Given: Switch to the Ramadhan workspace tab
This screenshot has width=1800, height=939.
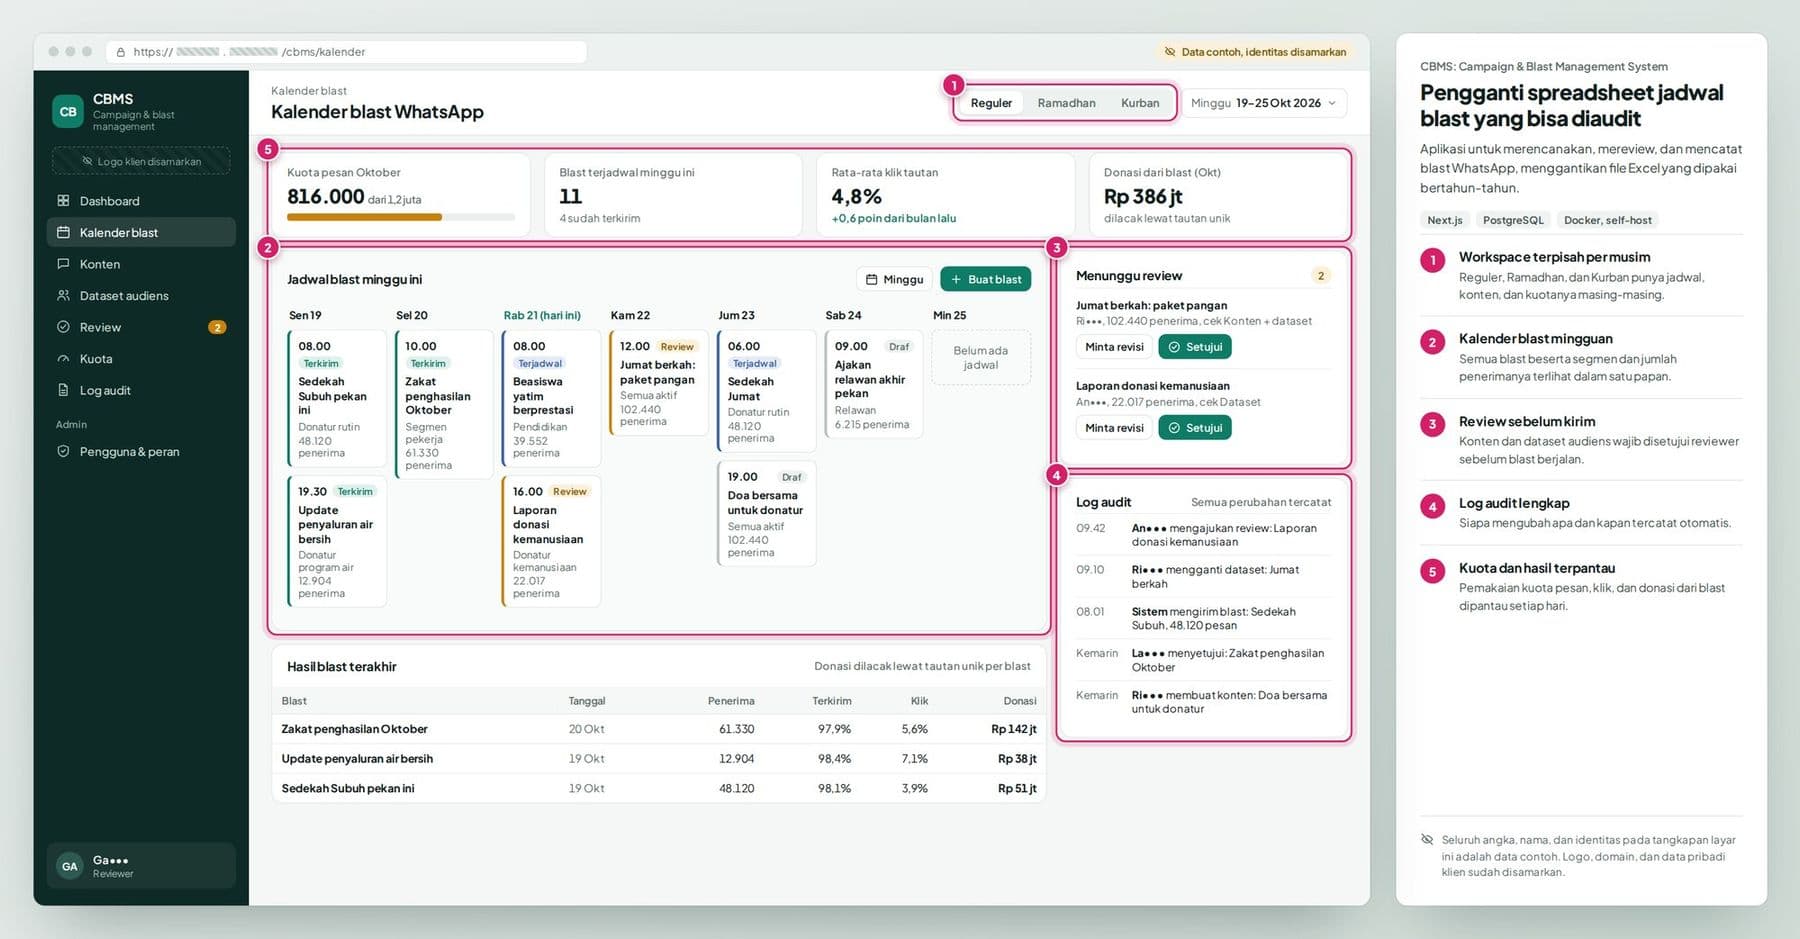Looking at the screenshot, I should (x=1066, y=103).
